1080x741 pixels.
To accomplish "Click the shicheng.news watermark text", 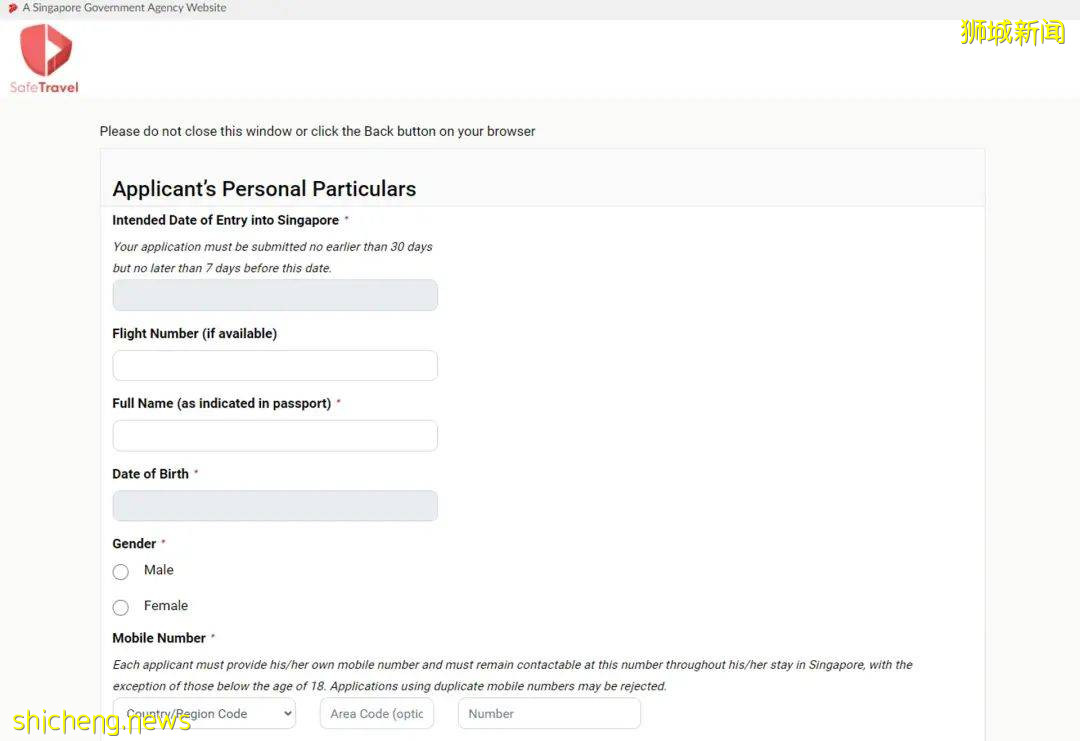I will pos(102,721).
